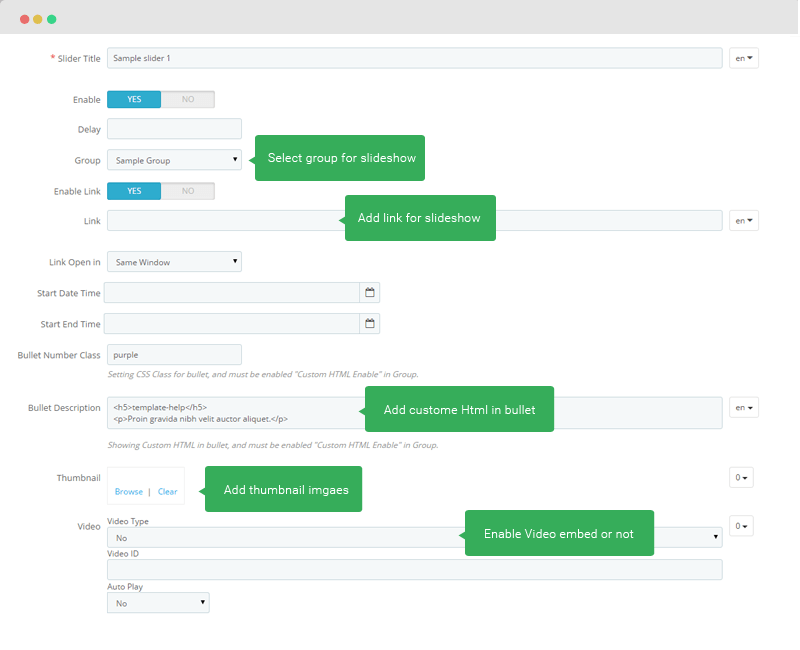This screenshot has width=800, height=650.
Task: Open the Start End Time calendar picker
Action: [x=369, y=323]
